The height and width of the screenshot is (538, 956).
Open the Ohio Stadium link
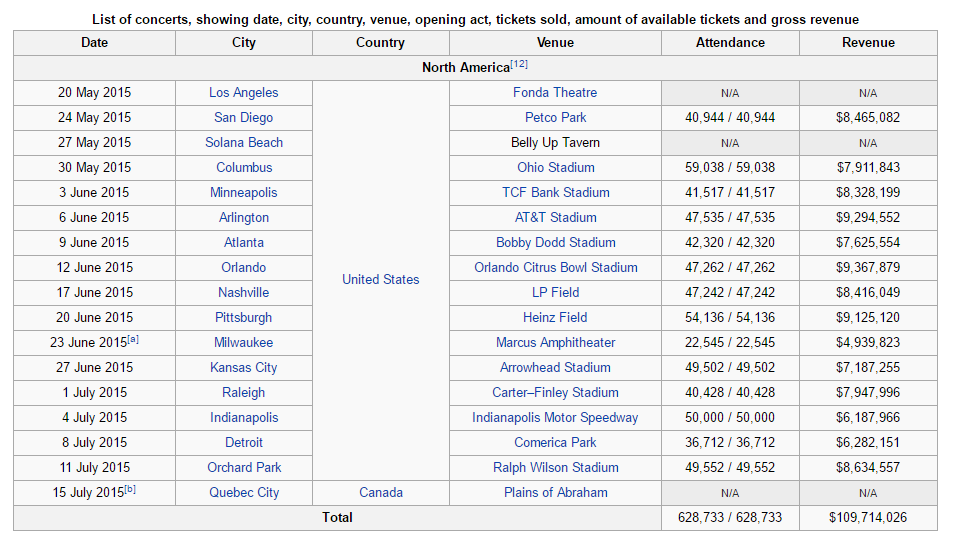pyautogui.click(x=555, y=168)
